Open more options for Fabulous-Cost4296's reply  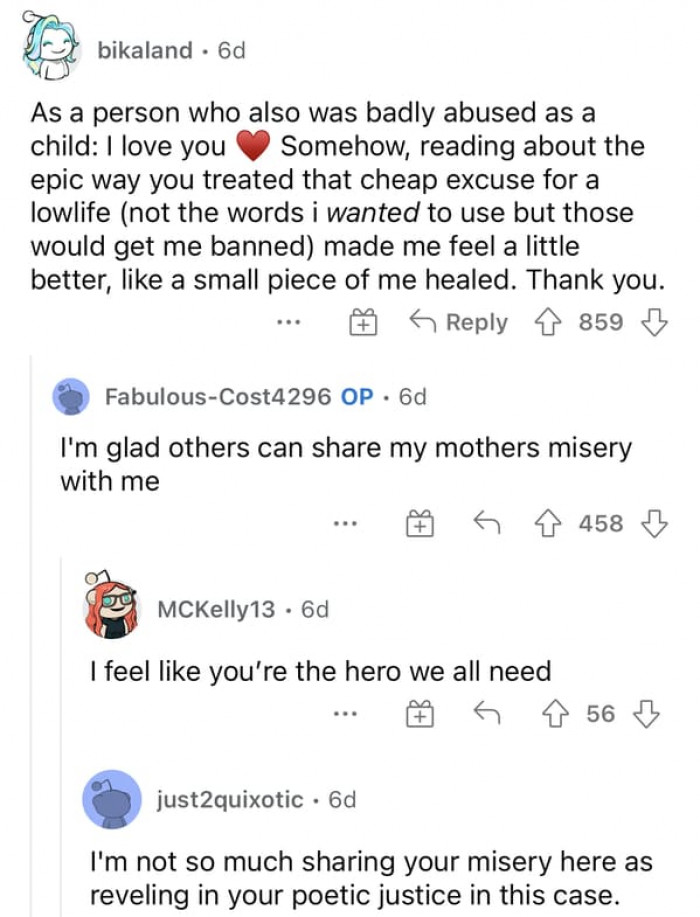344,522
